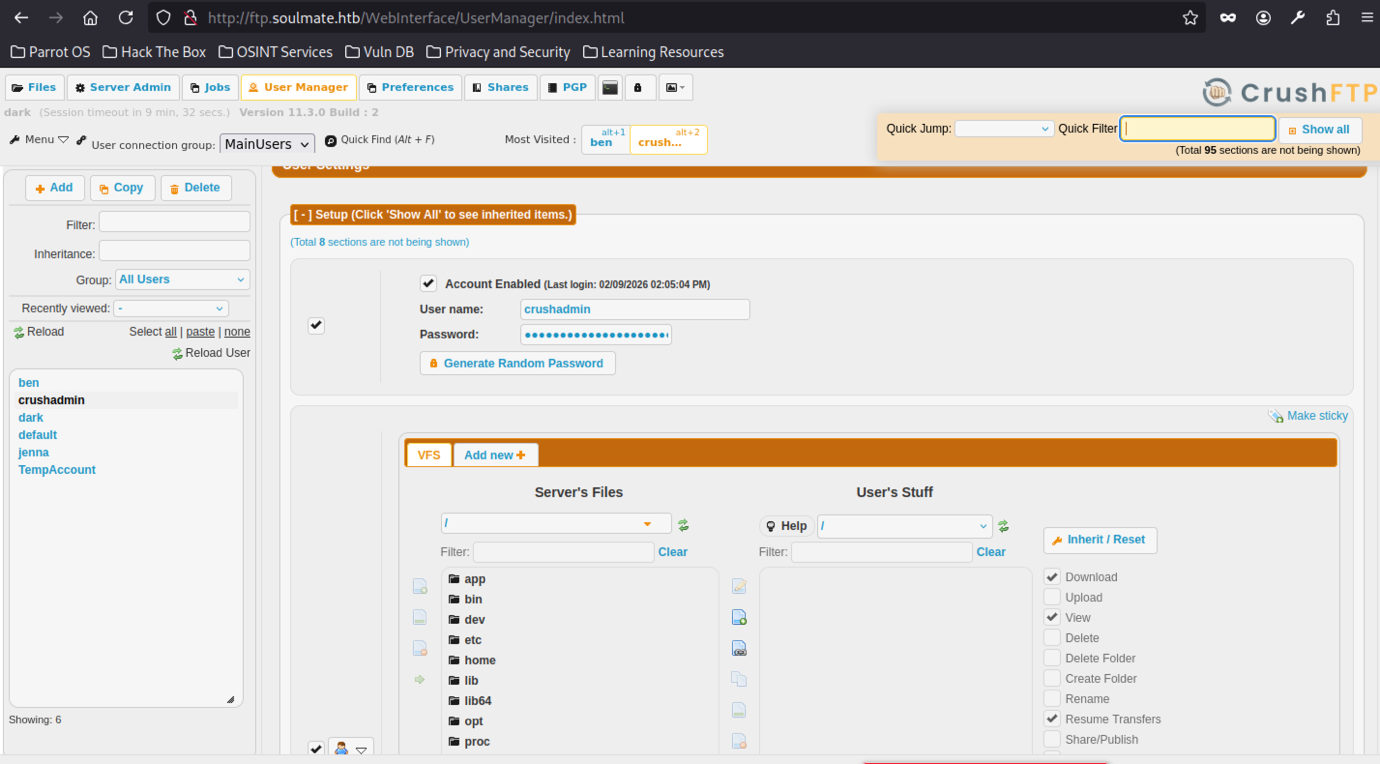
Task: Refresh the User's Stuff directory listing
Action: tap(1003, 526)
